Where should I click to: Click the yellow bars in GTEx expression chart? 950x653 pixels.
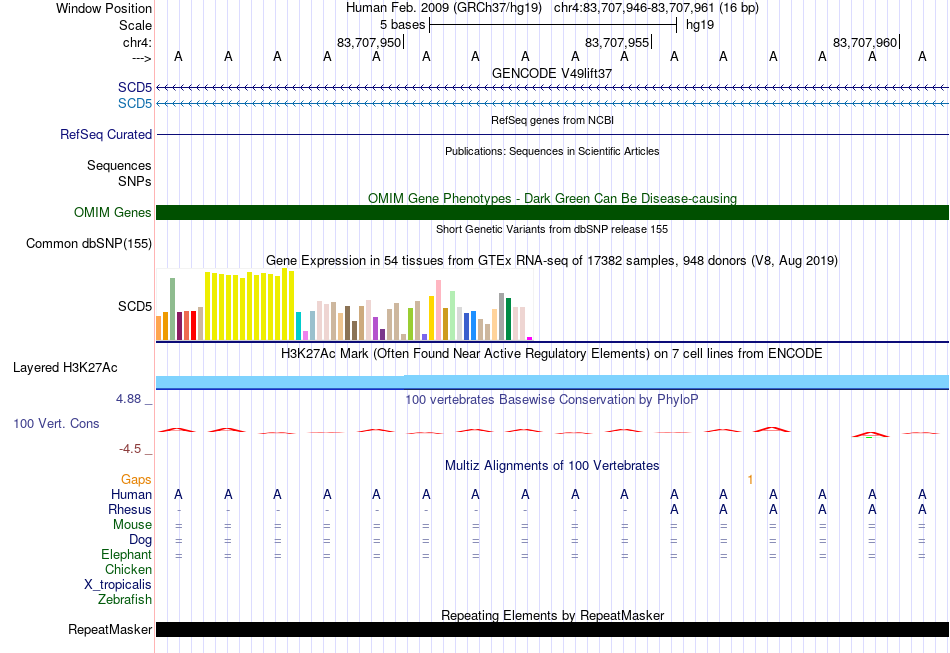point(250,305)
